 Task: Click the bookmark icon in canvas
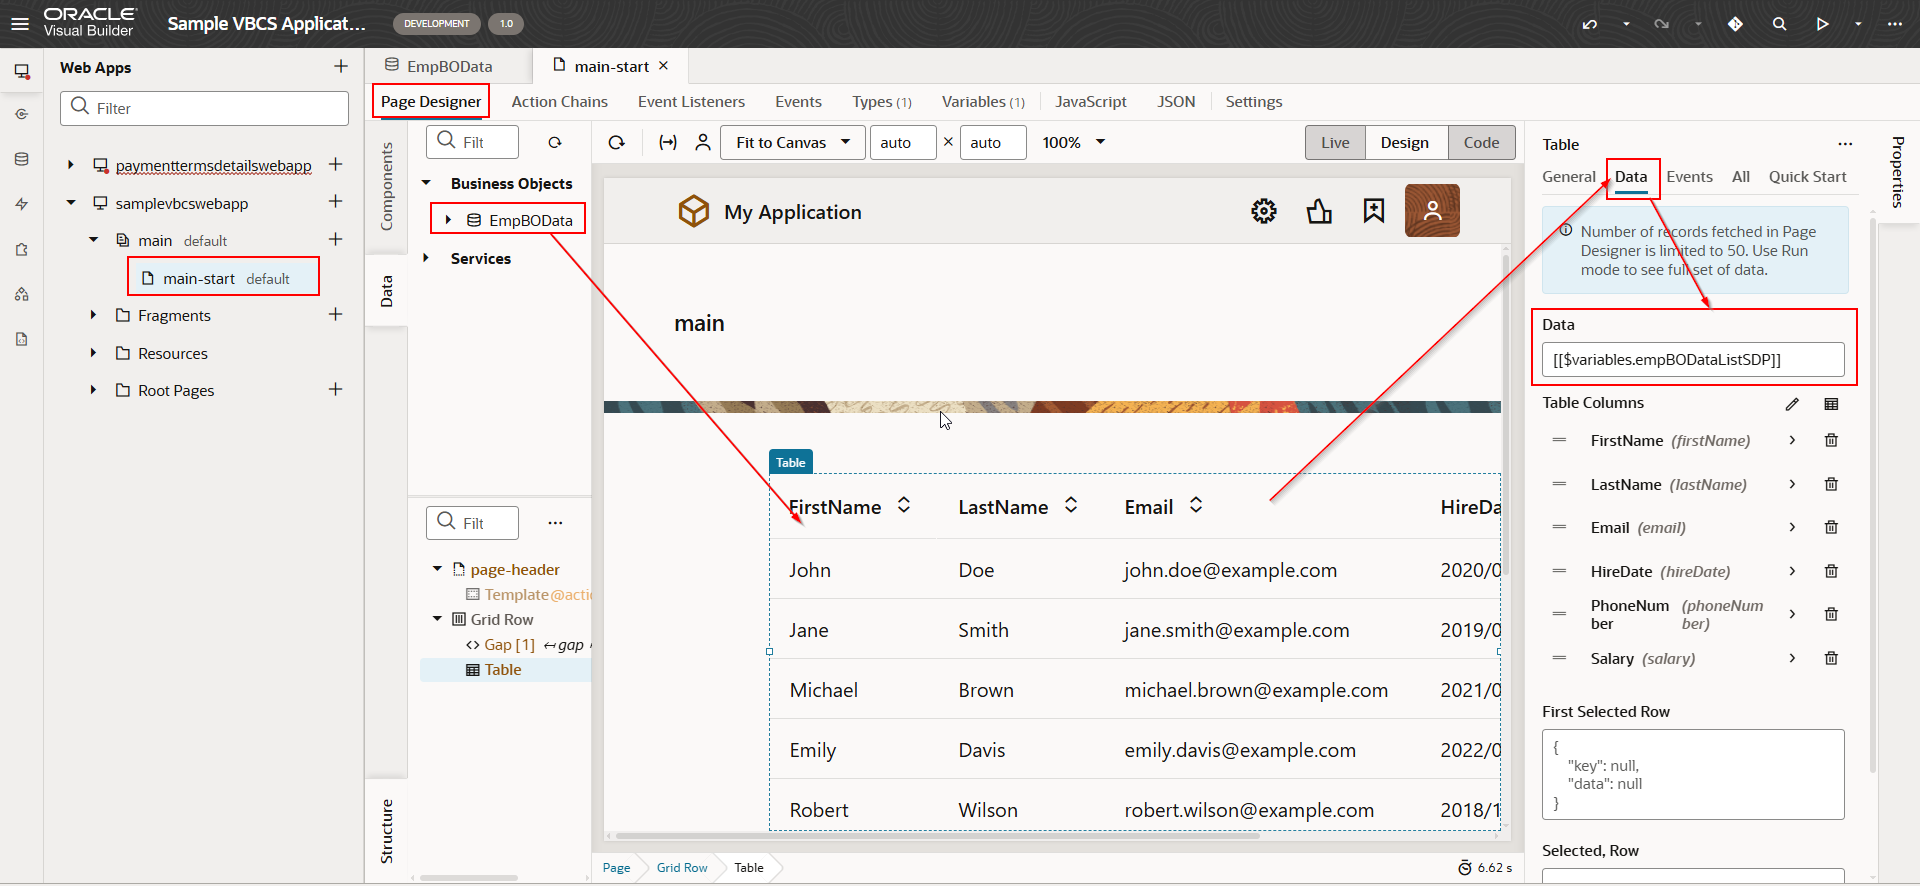click(x=1374, y=211)
